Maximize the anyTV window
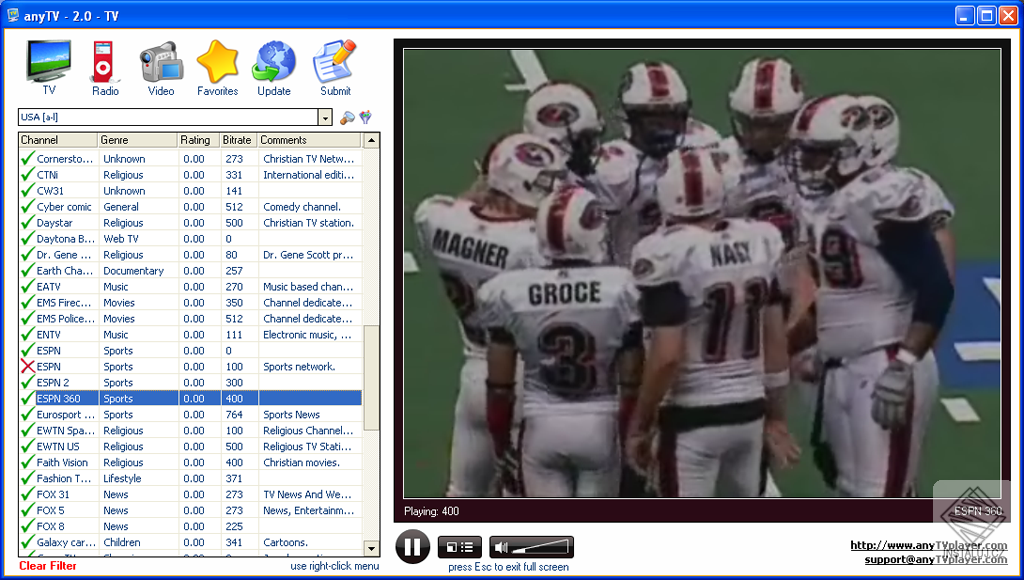 [x=987, y=16]
